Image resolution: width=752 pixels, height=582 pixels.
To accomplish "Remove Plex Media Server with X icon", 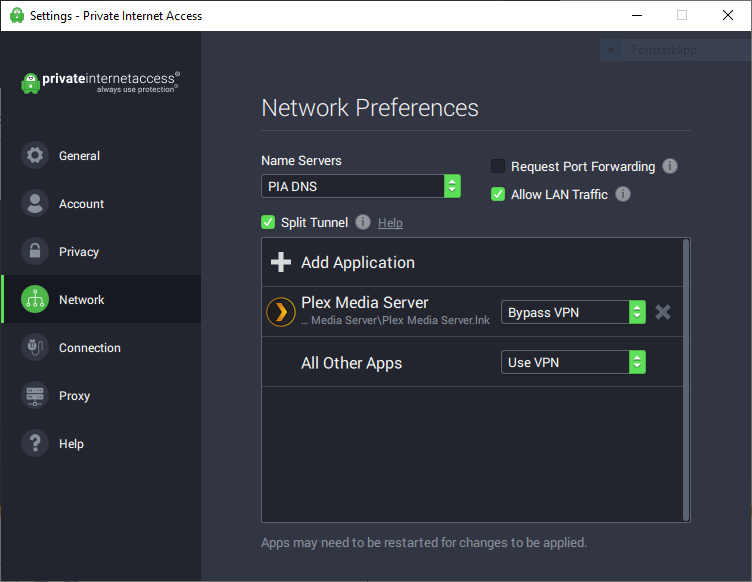I will [x=663, y=312].
